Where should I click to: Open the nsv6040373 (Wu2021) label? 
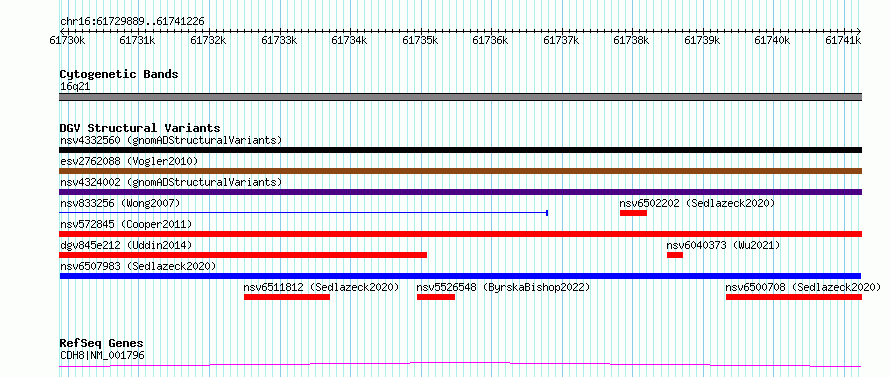723,245
